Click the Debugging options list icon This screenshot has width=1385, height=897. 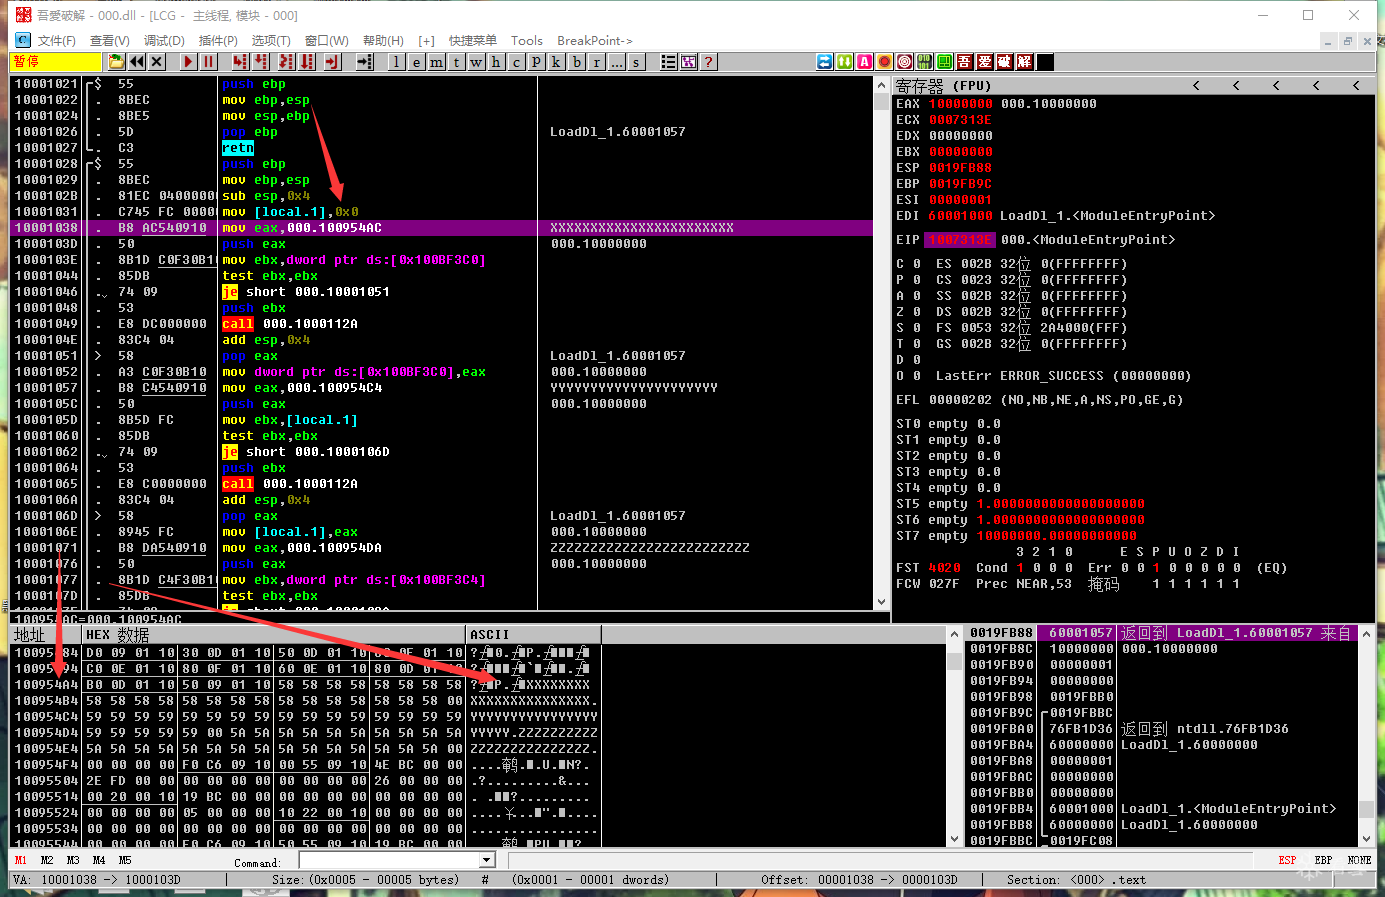click(669, 62)
